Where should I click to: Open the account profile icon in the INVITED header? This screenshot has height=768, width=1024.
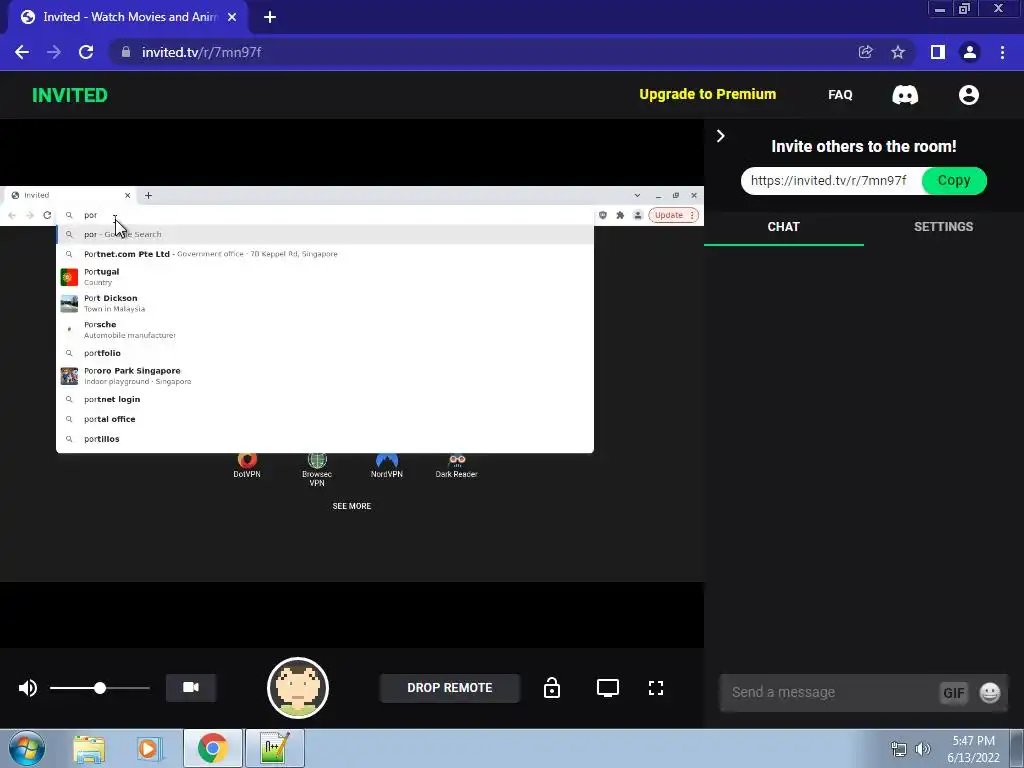point(968,95)
